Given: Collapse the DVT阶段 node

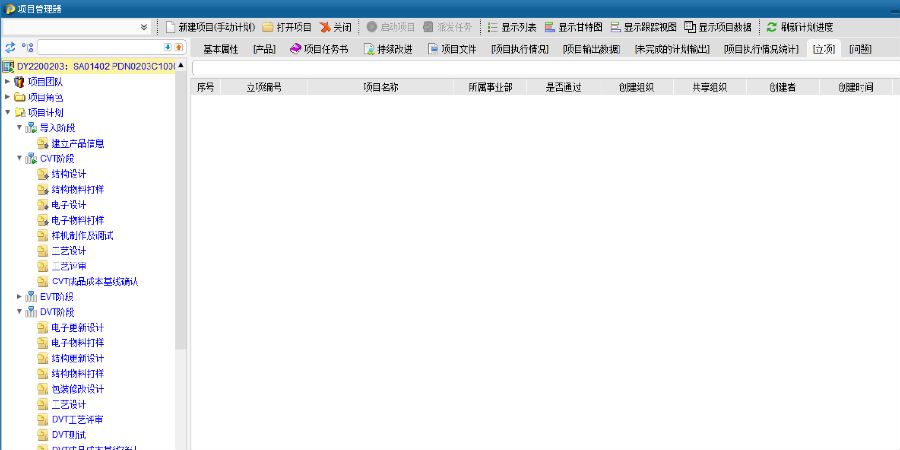Looking at the screenshot, I should (x=19, y=312).
